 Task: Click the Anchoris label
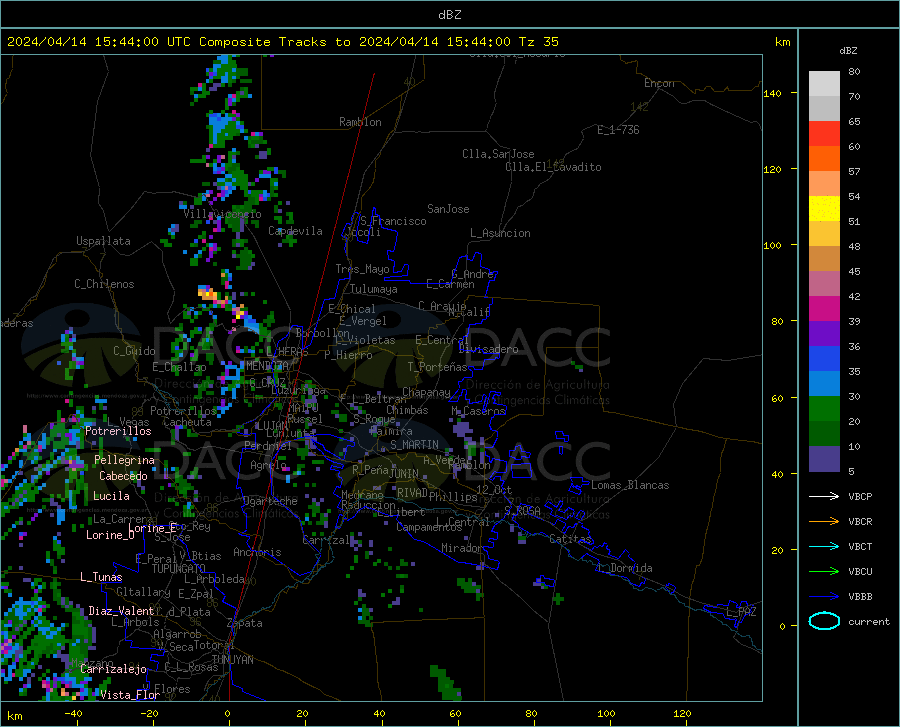point(257,552)
